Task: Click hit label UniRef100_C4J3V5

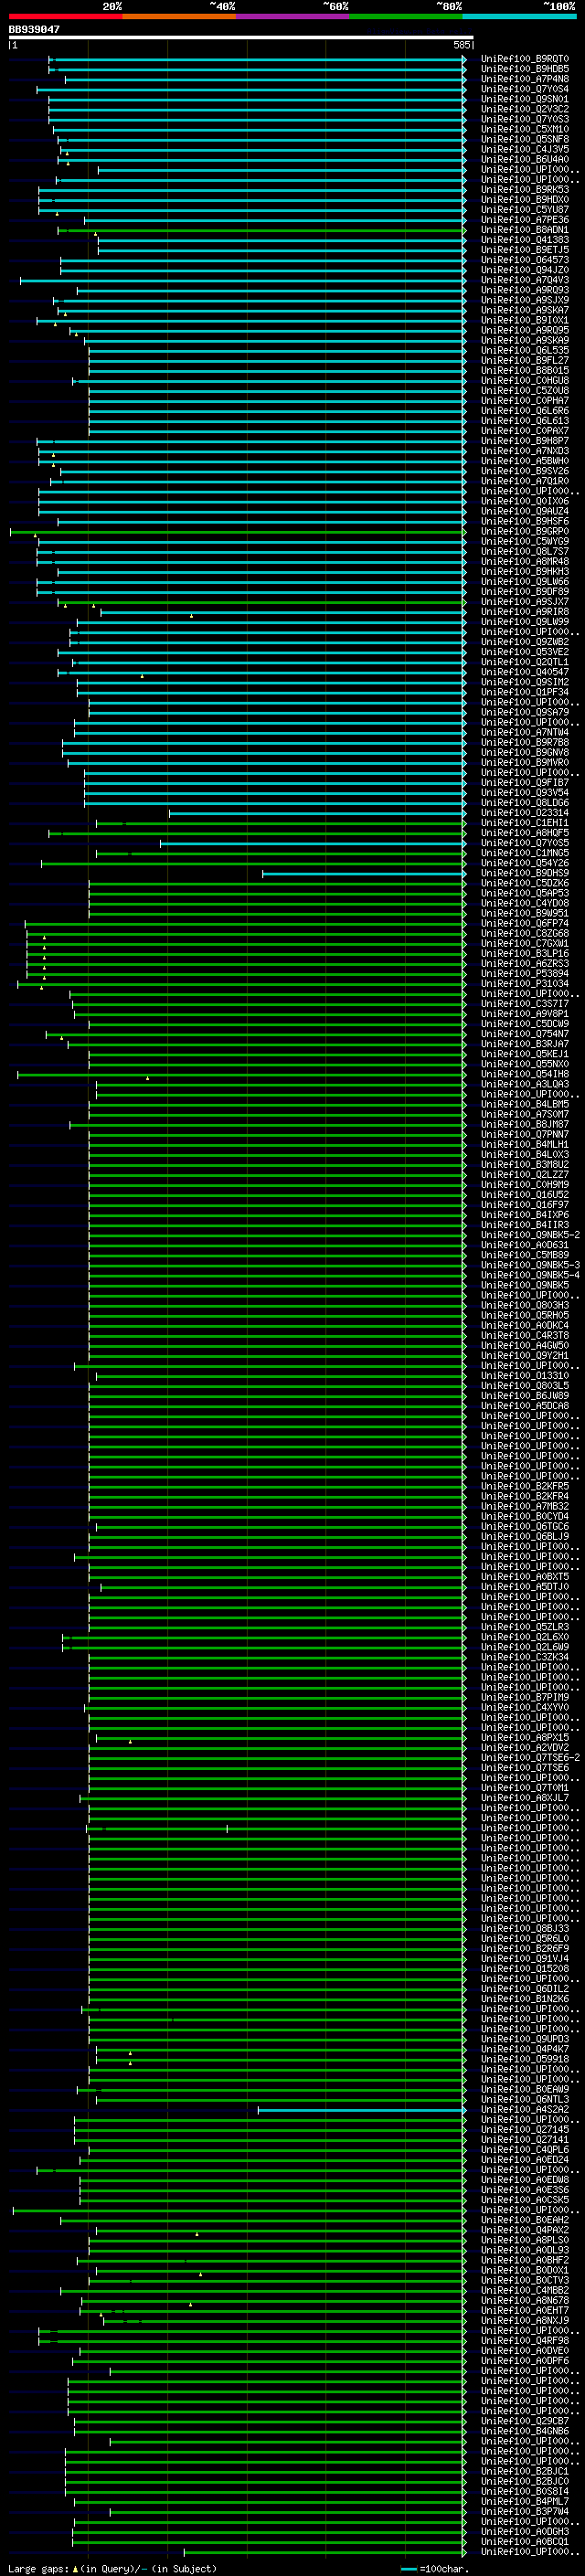Action: [524, 149]
